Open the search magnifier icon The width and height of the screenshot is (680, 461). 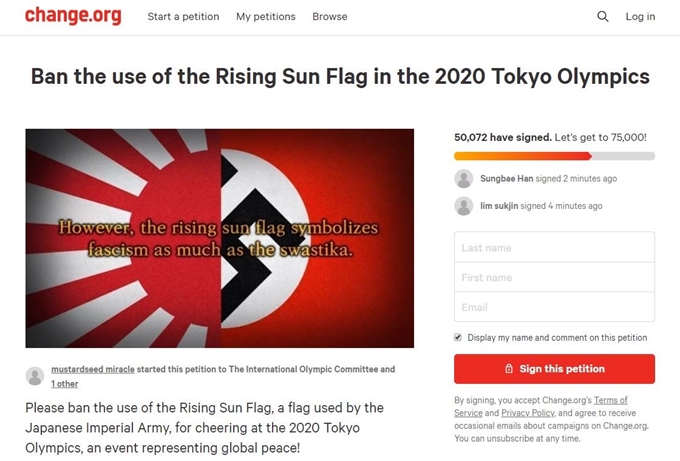tap(602, 16)
